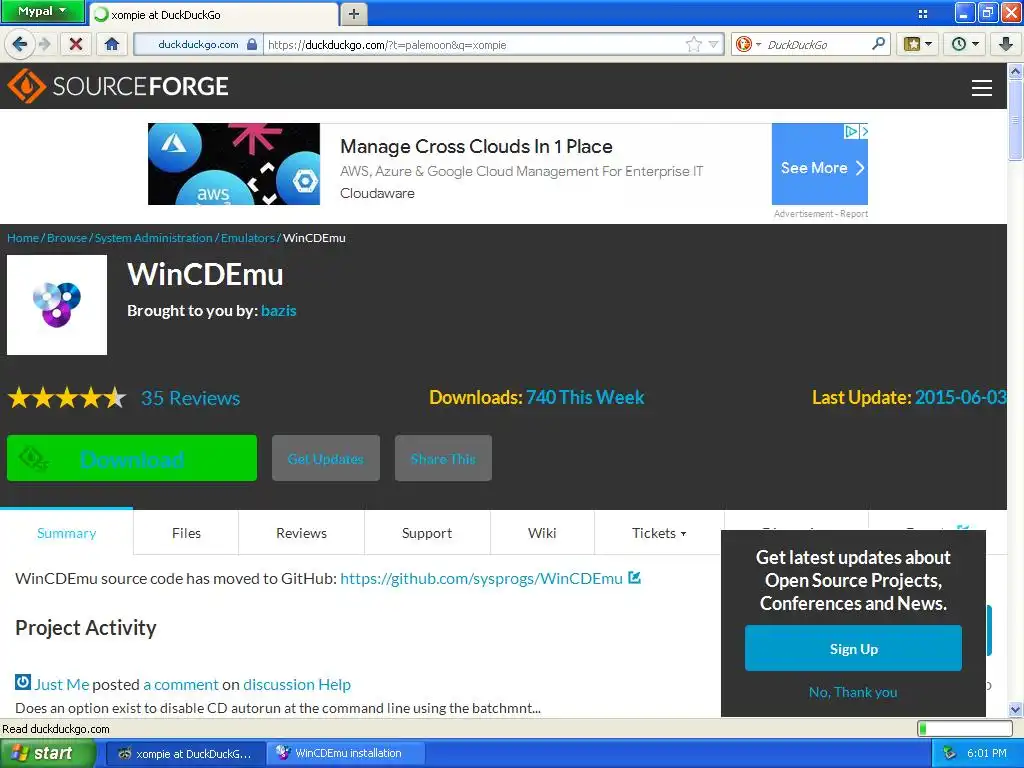Click 'See More' on the advertisement
Screen dimensions: 1024x768
(820, 168)
